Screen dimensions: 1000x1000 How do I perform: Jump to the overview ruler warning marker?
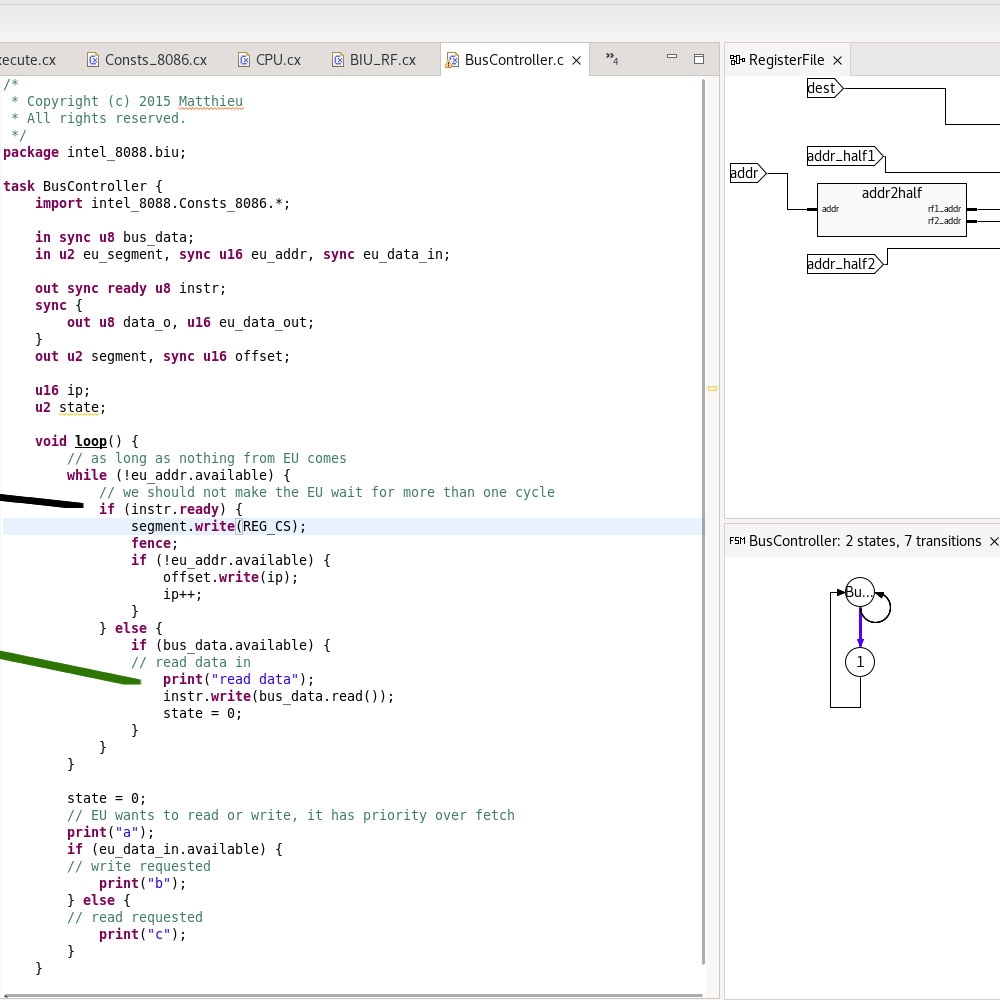pos(712,388)
